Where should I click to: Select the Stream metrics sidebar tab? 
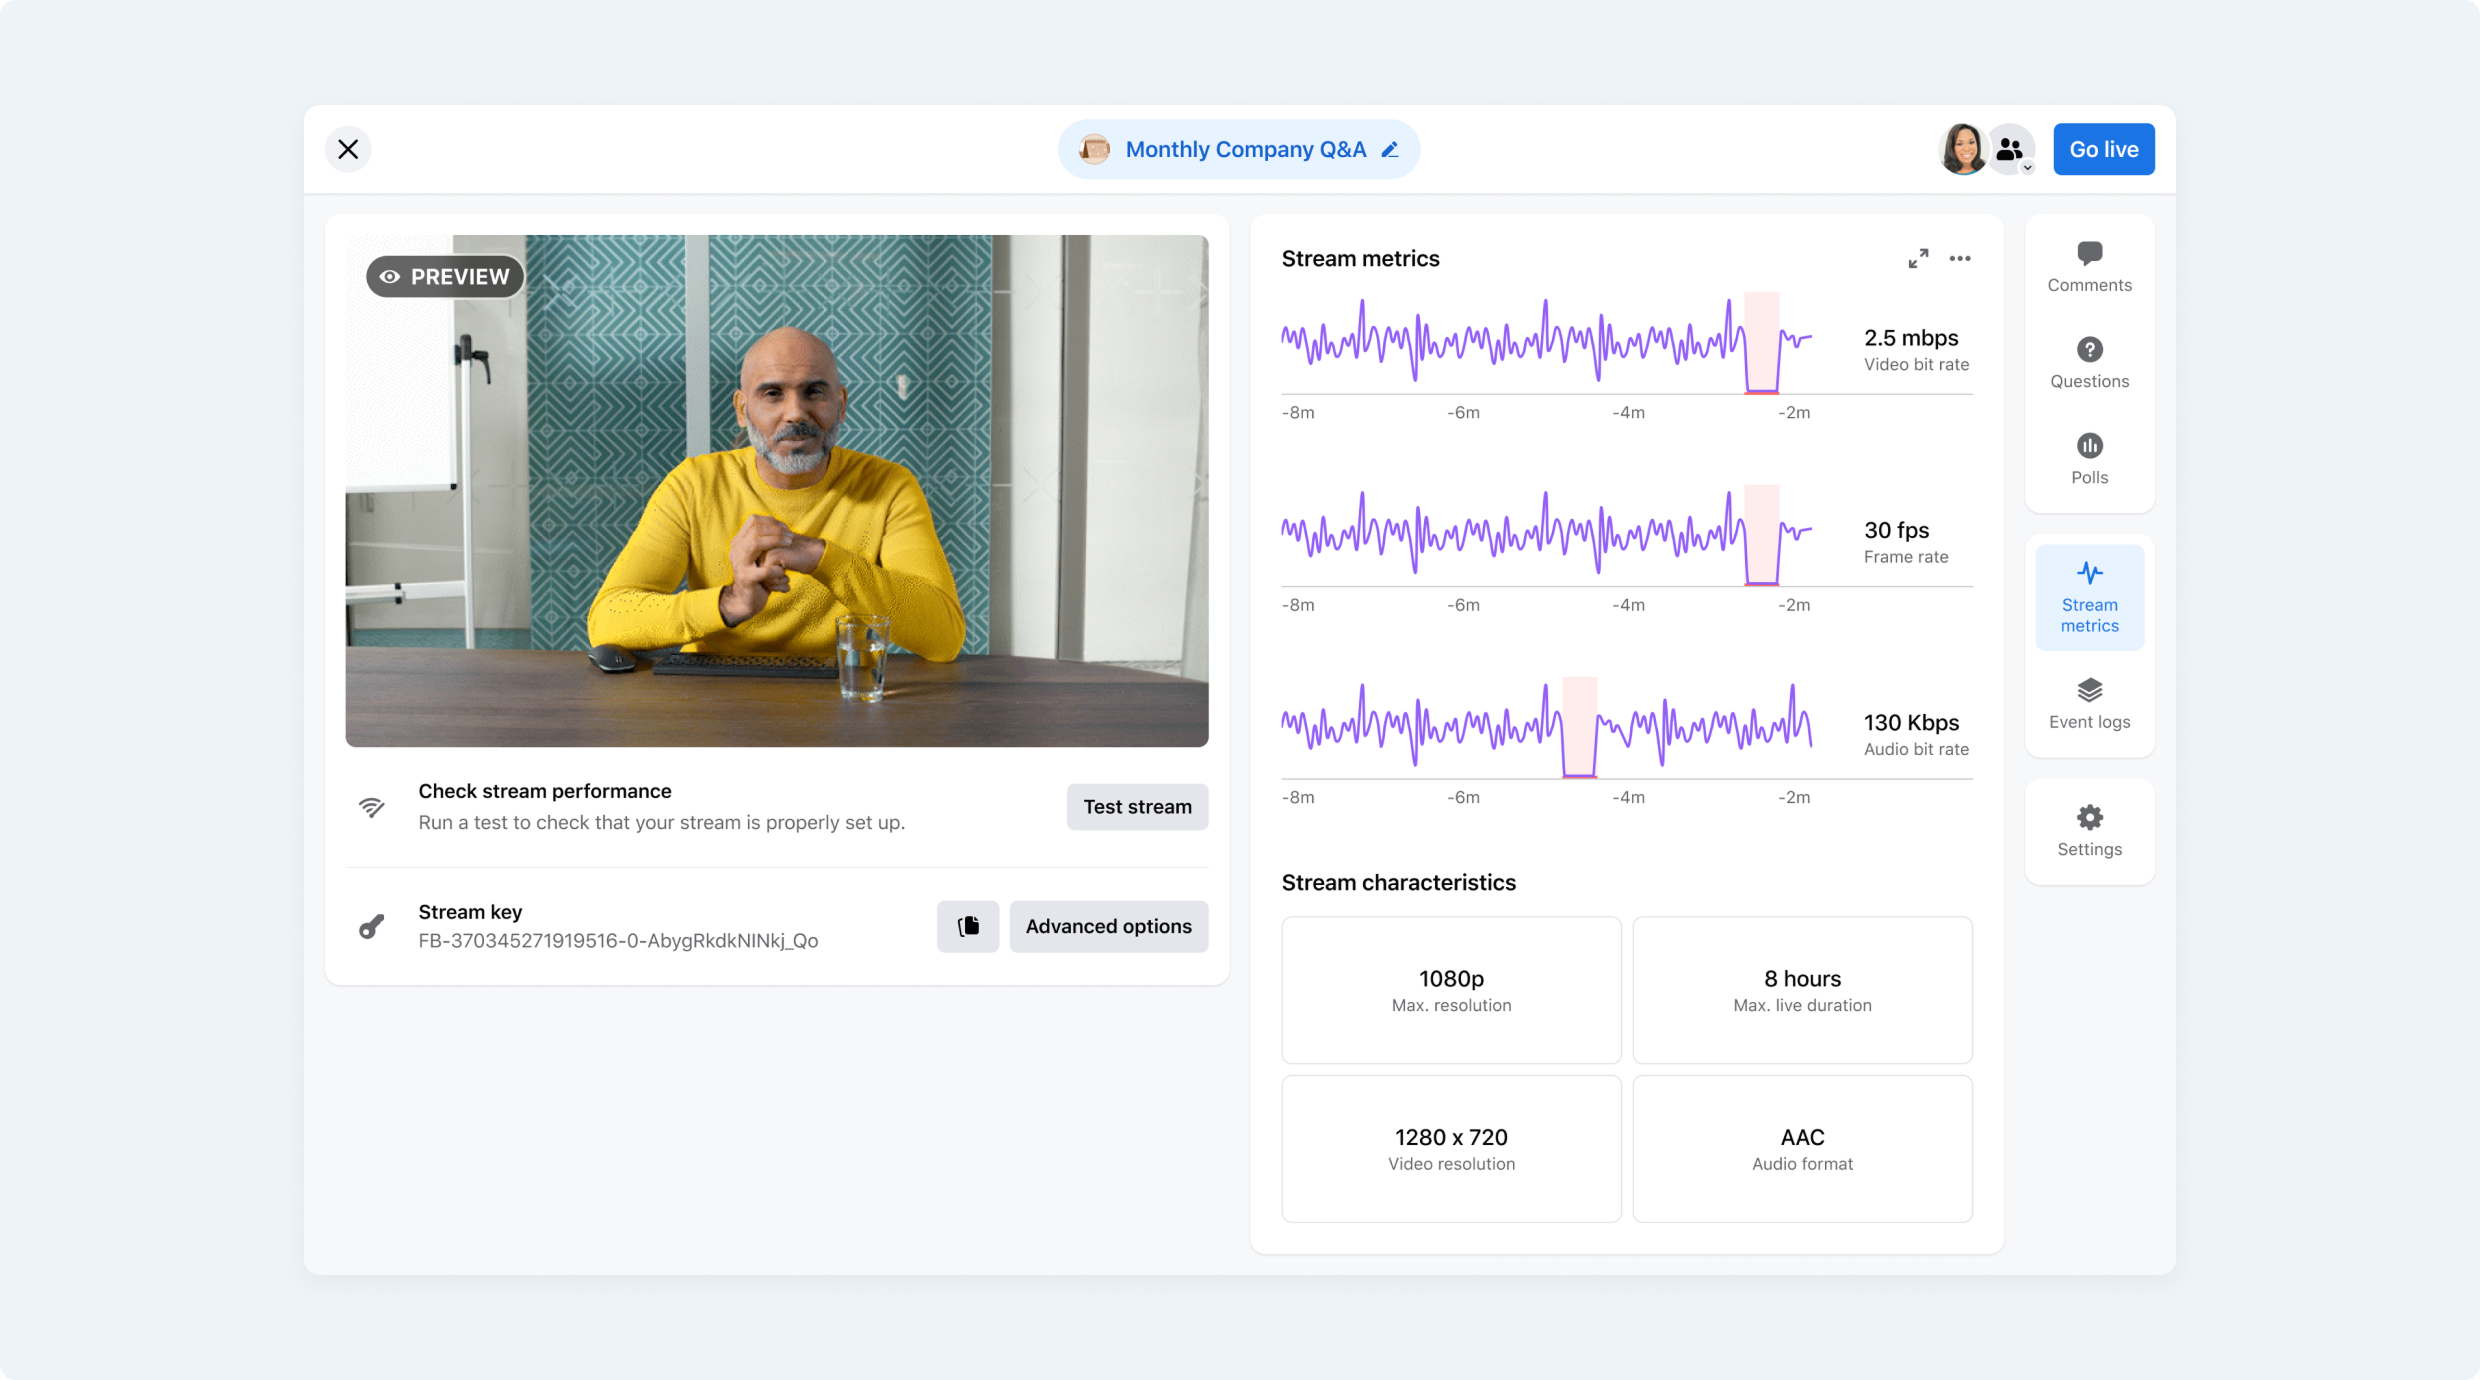pyautogui.click(x=2089, y=597)
